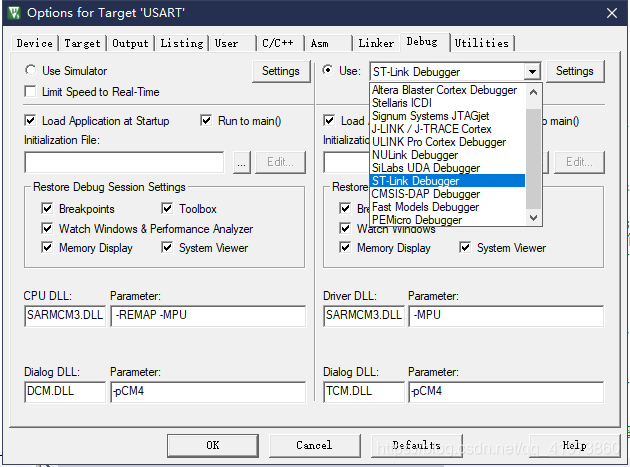This screenshot has width=630, height=467.
Task: Toggle simulator Load Application at Startup
Action: 30,121
